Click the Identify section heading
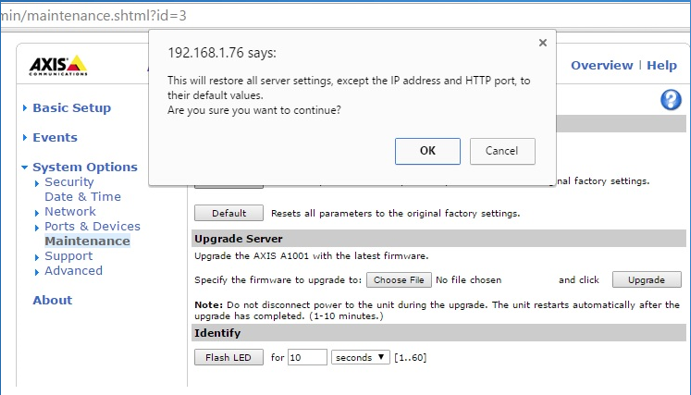The image size is (691, 395). pyautogui.click(x=218, y=333)
